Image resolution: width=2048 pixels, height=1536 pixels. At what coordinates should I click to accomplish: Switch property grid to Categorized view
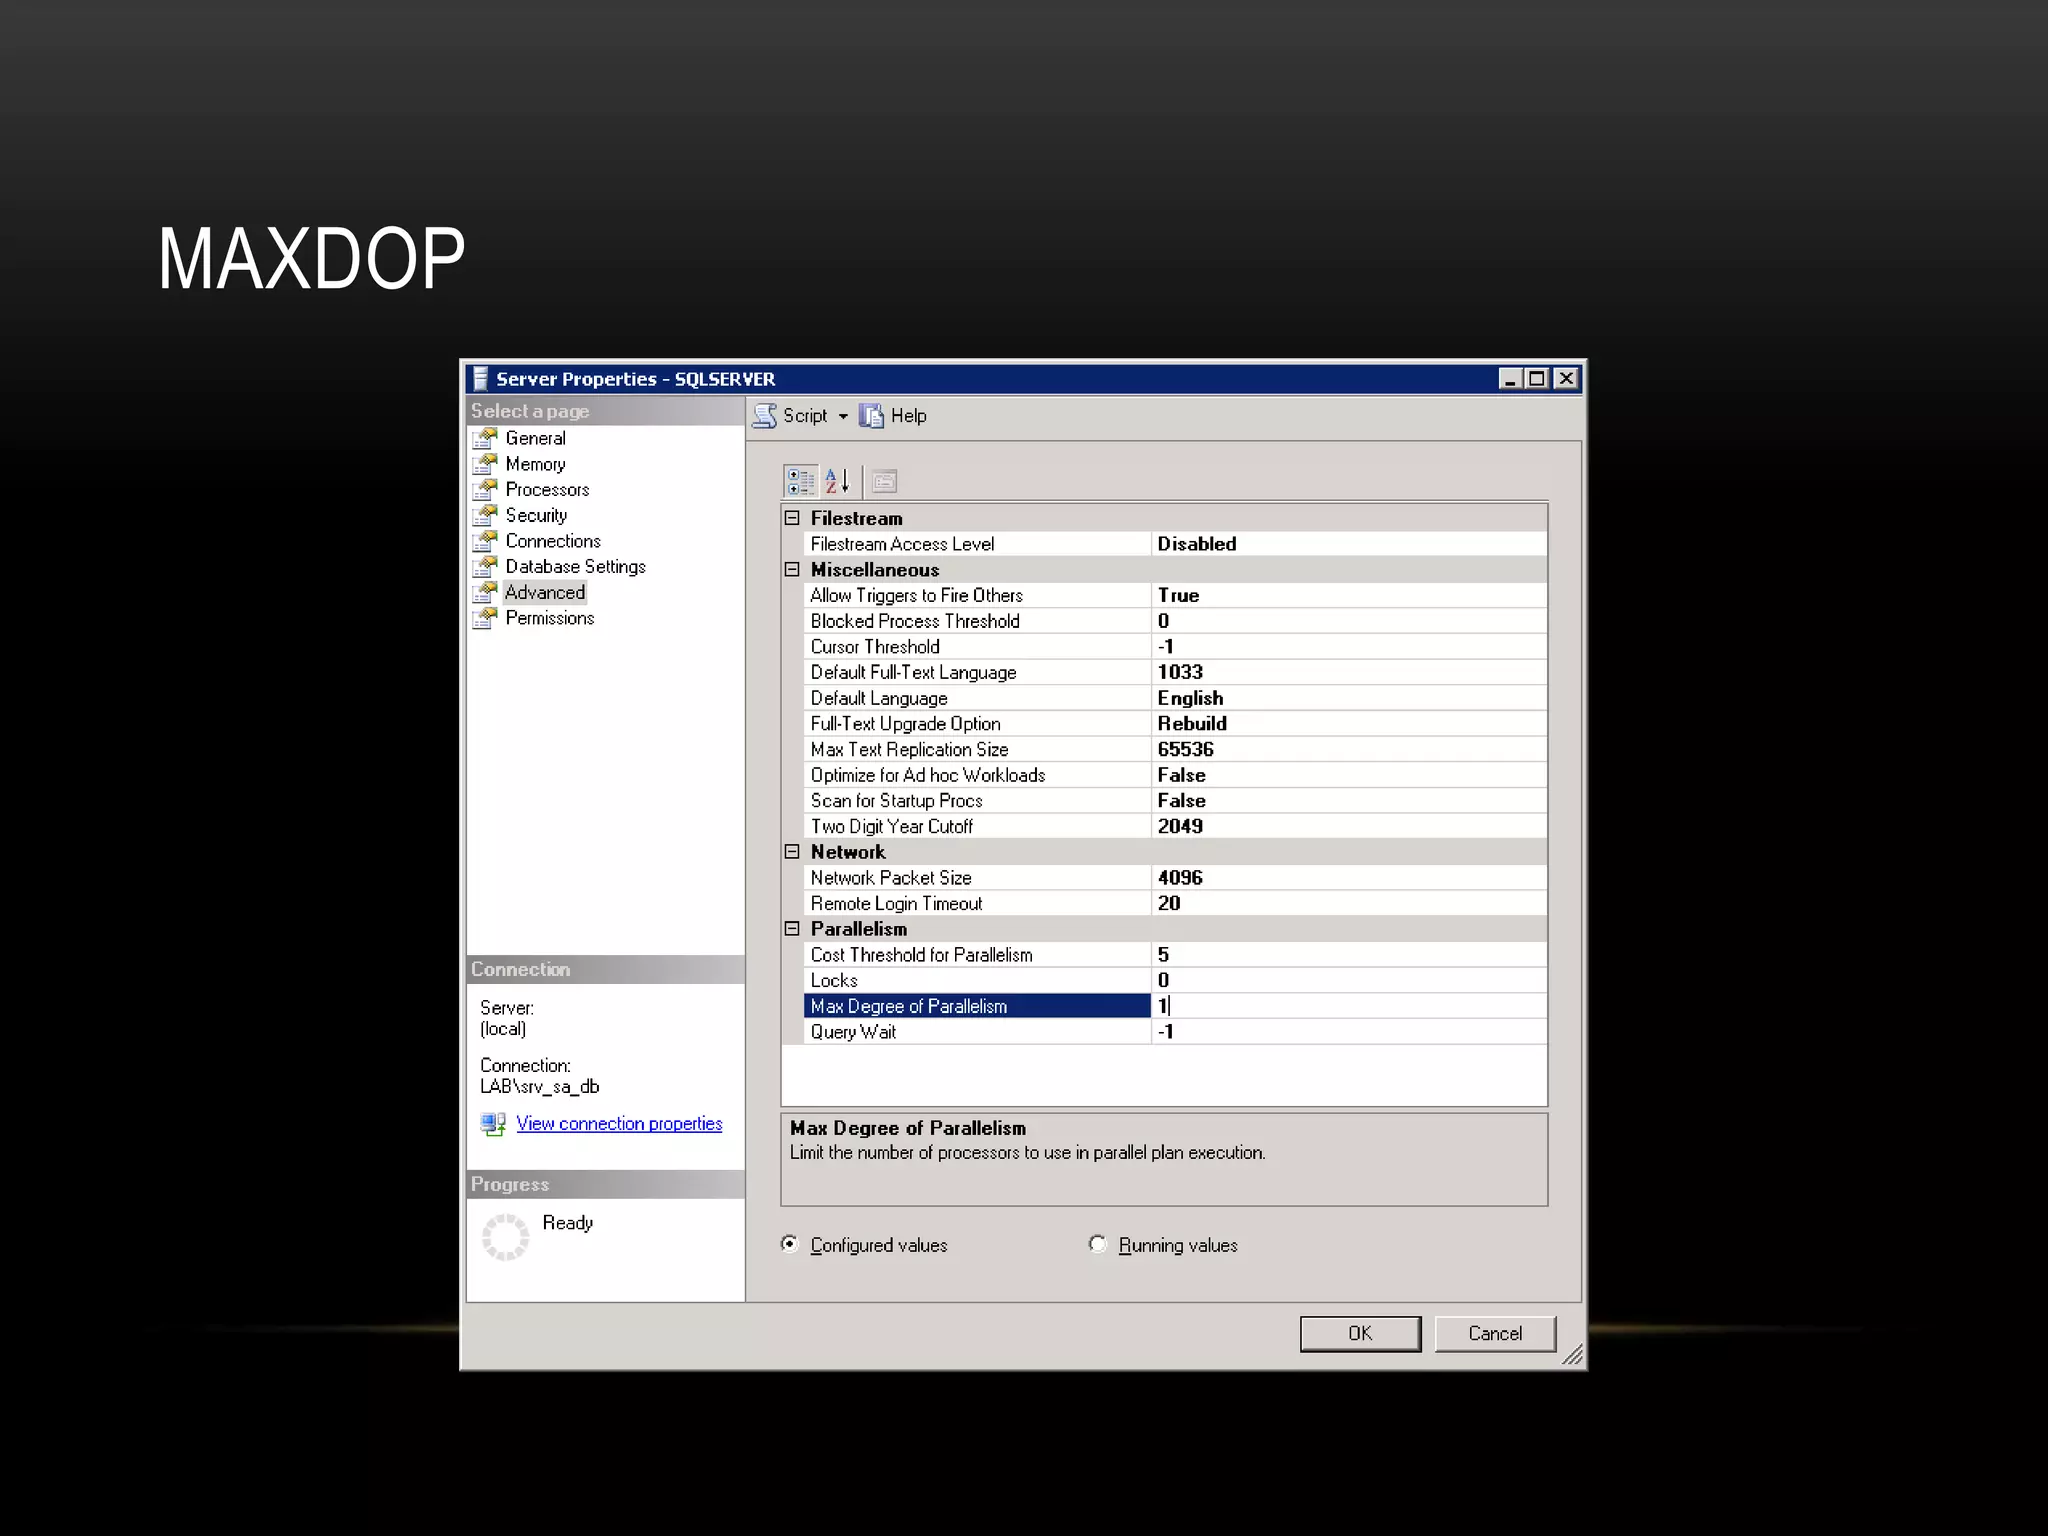(800, 482)
